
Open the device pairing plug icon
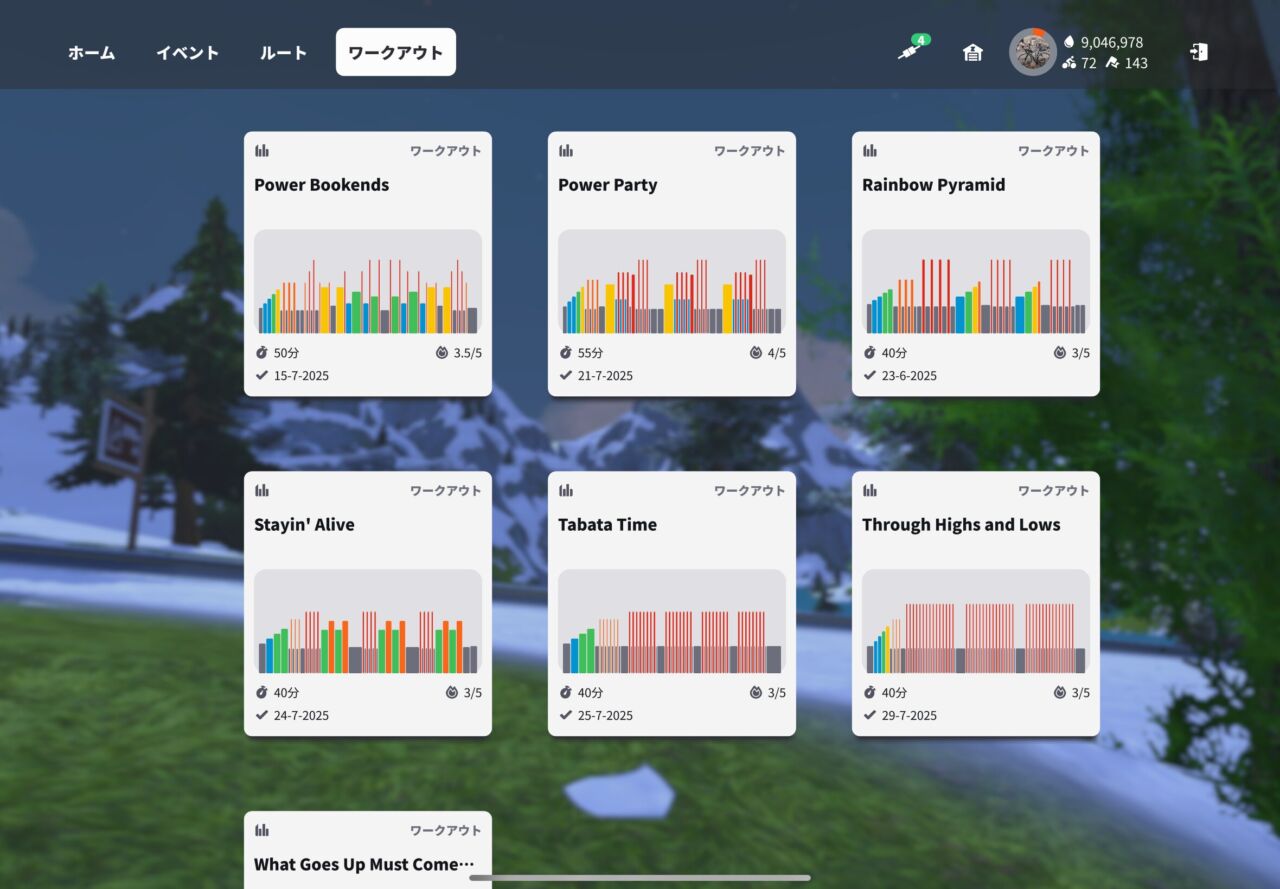click(x=909, y=51)
